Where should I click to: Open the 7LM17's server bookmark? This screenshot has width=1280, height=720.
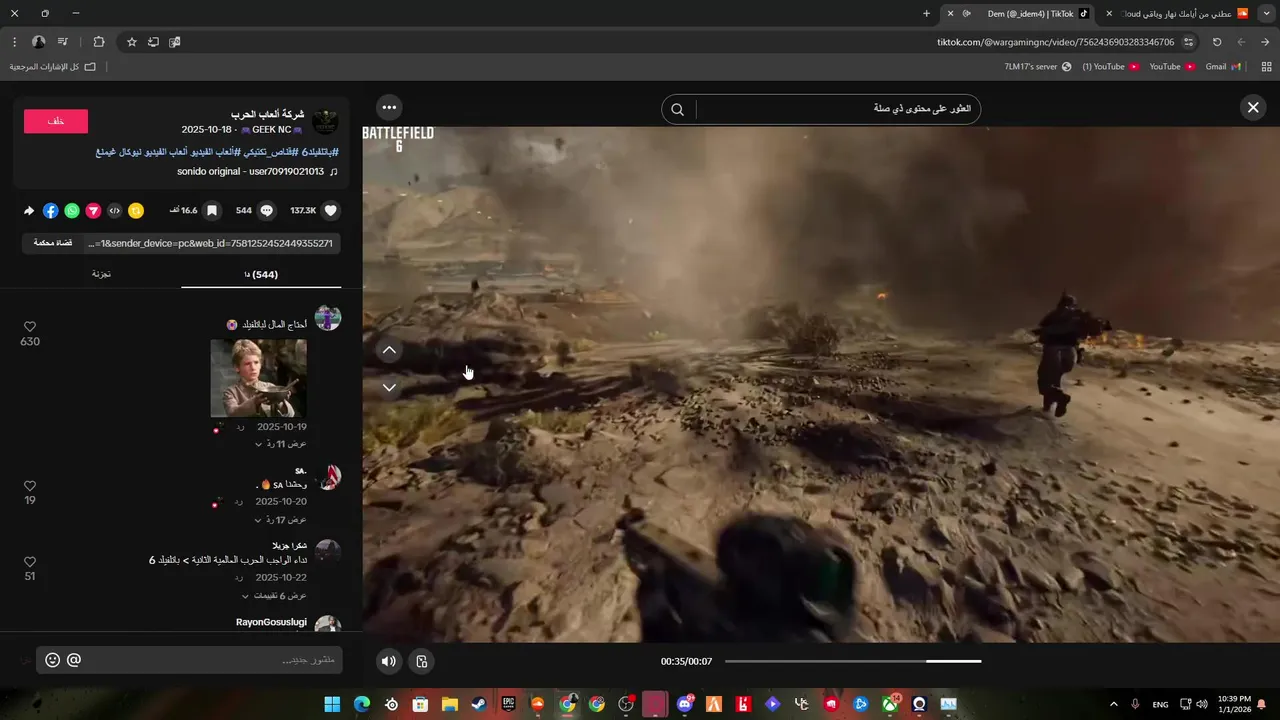pos(1038,67)
